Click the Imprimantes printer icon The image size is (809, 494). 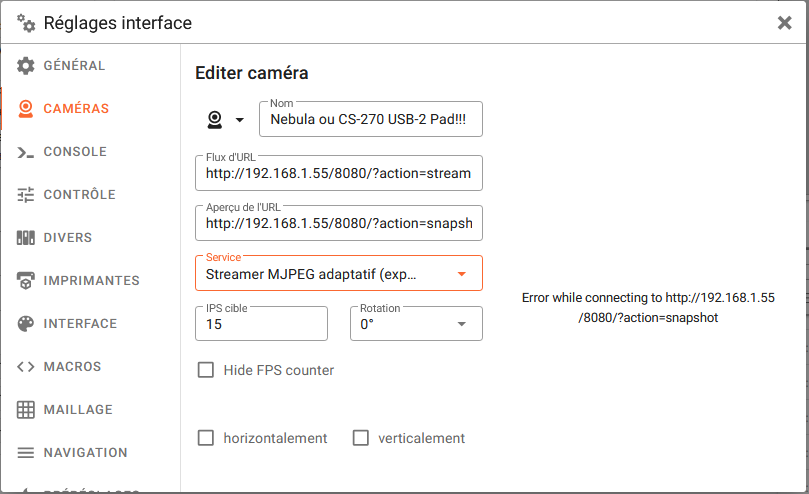click(x=26, y=281)
